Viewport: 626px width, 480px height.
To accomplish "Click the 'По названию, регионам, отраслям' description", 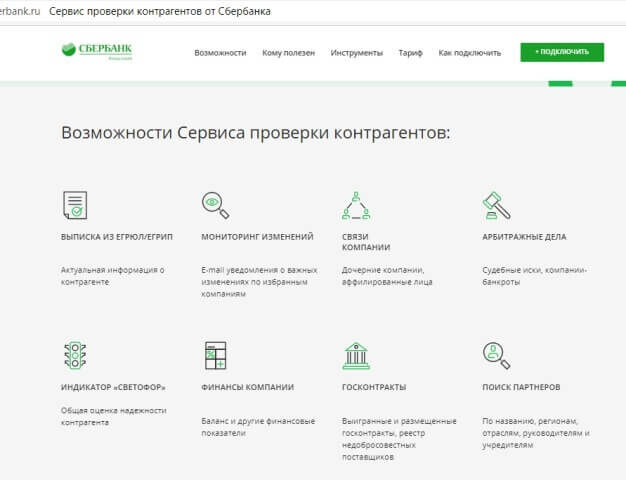I will [x=536, y=433].
